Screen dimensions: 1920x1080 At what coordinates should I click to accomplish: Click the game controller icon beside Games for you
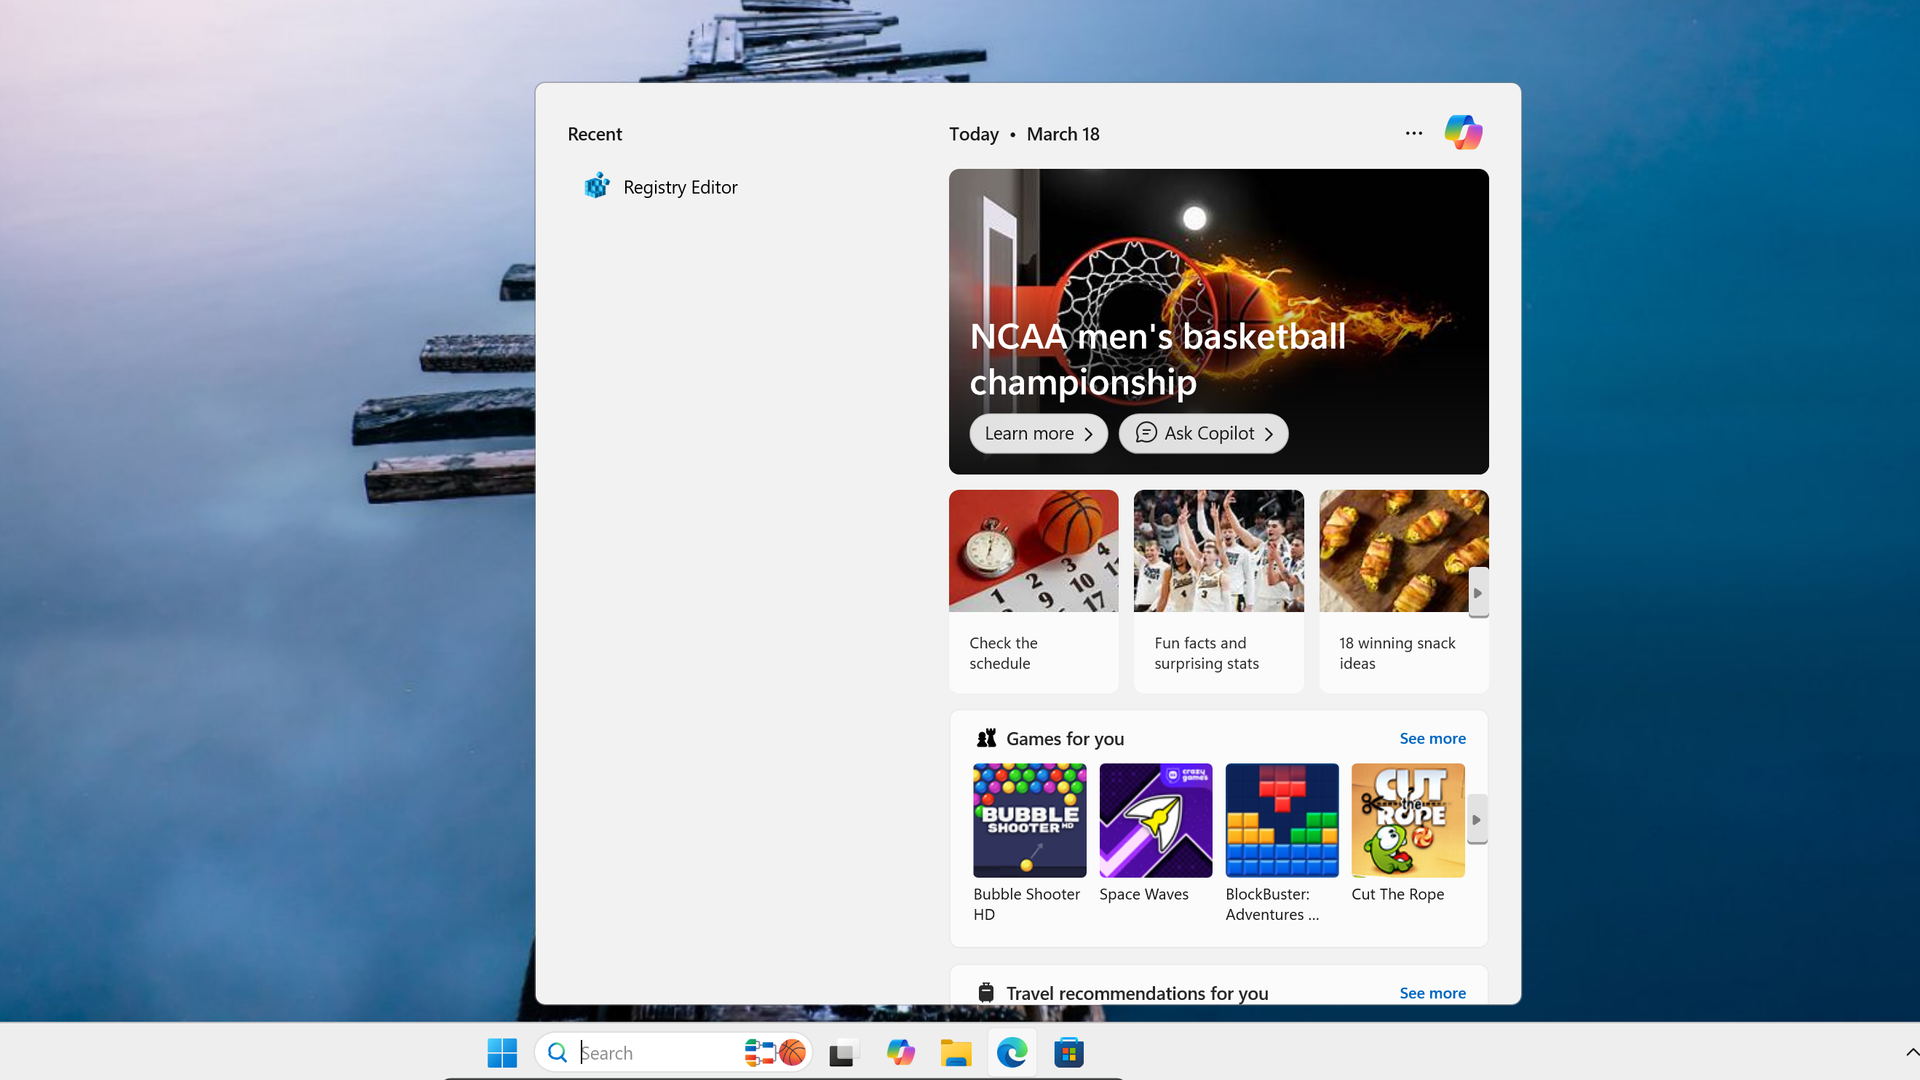986,737
